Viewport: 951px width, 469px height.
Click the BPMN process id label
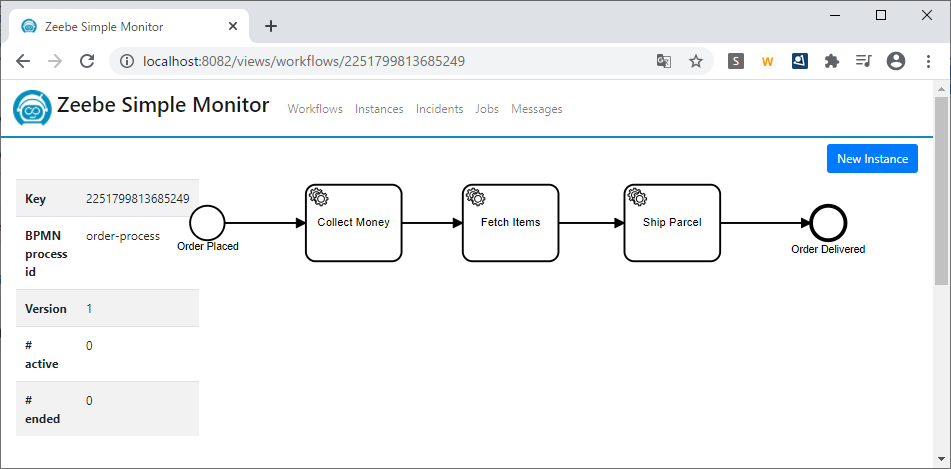pos(46,254)
